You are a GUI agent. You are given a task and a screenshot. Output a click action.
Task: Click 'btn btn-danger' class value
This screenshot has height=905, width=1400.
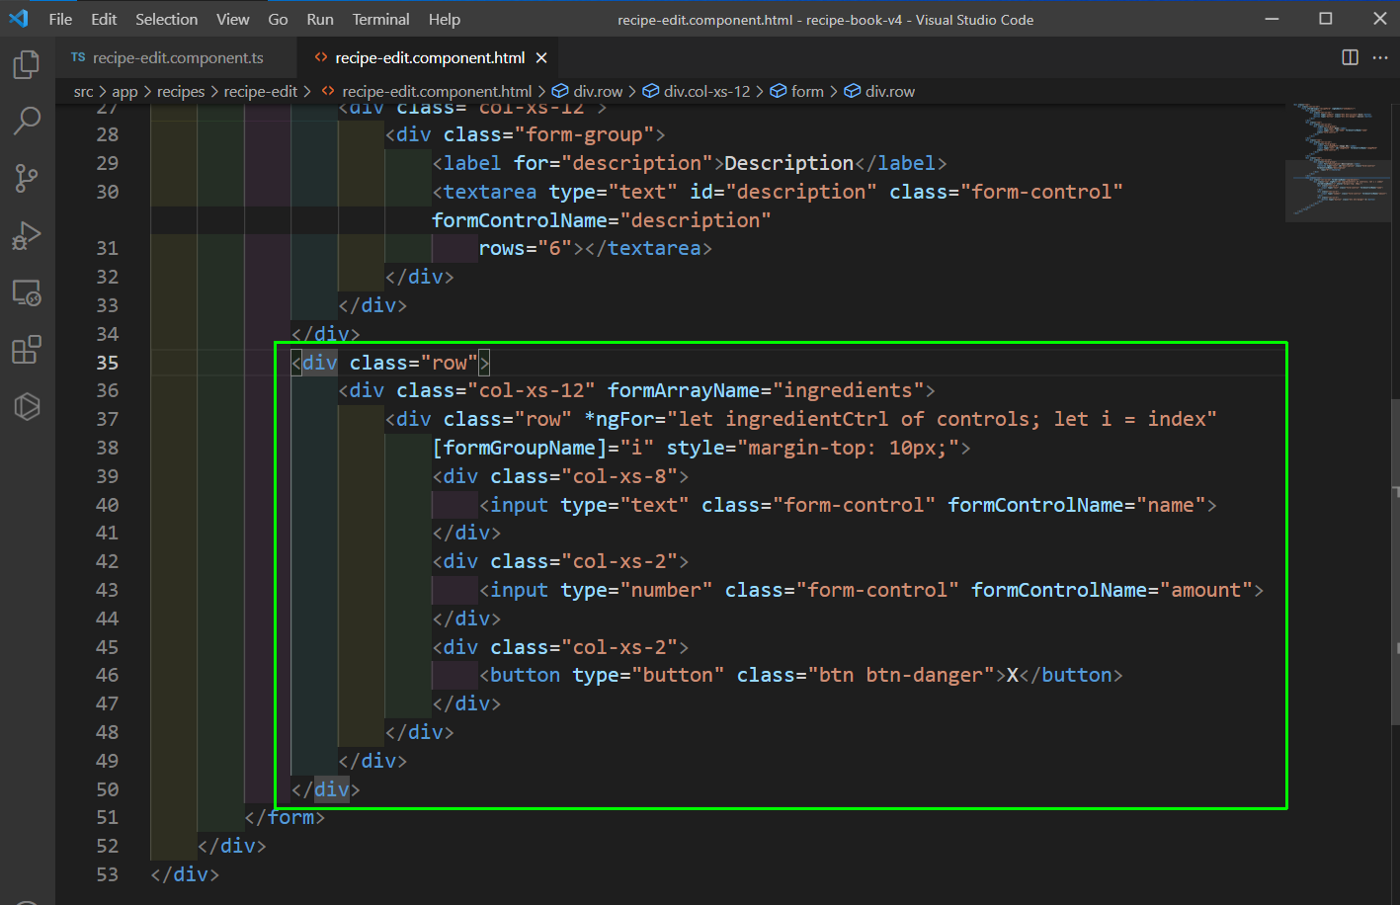click(x=901, y=676)
